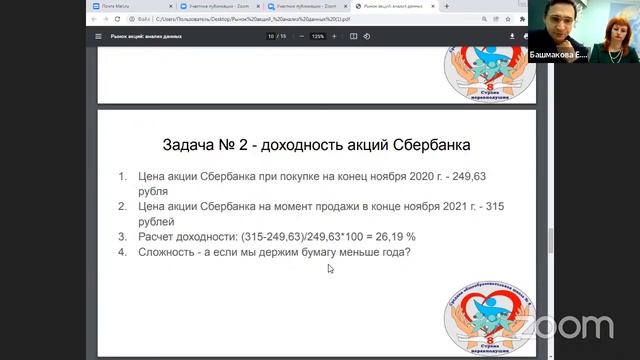
Task: Open the PDF sidebar menu icon
Action: click(x=98, y=36)
